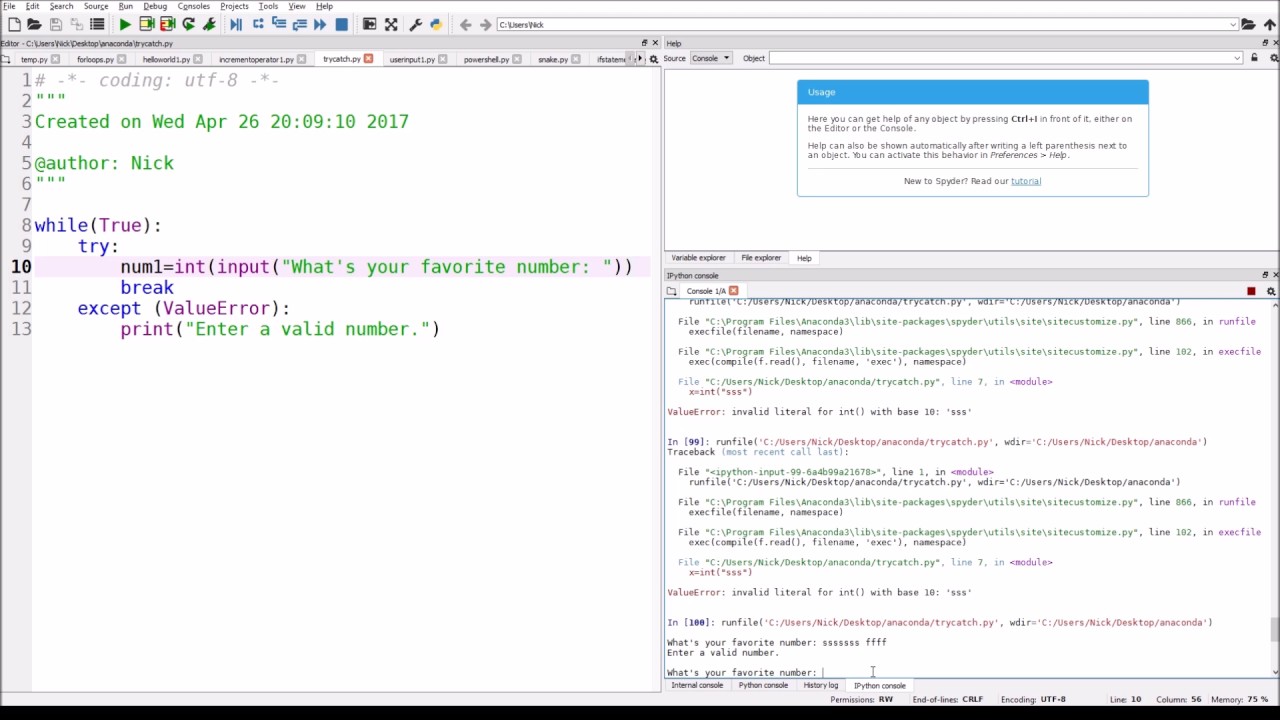Screen dimensions: 1280x720
Task: Close the Console 1/A tab
Action: (733, 291)
